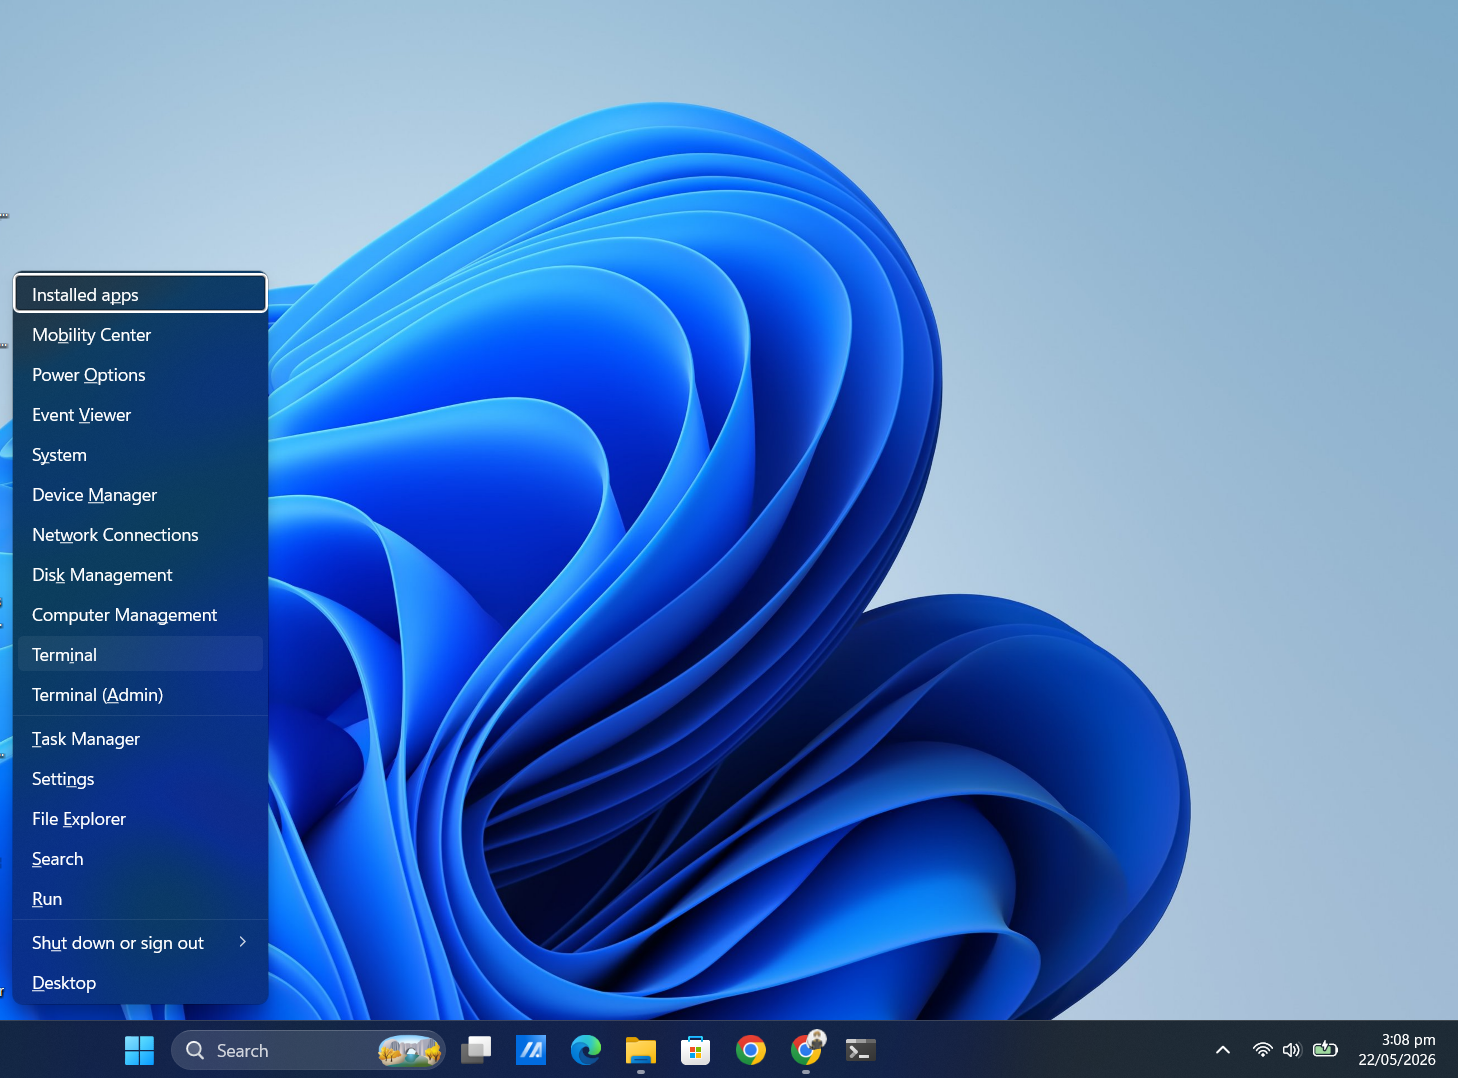This screenshot has width=1458, height=1078.
Task: Expand the Shut down or sign out submenu arrow
Action: (242, 942)
